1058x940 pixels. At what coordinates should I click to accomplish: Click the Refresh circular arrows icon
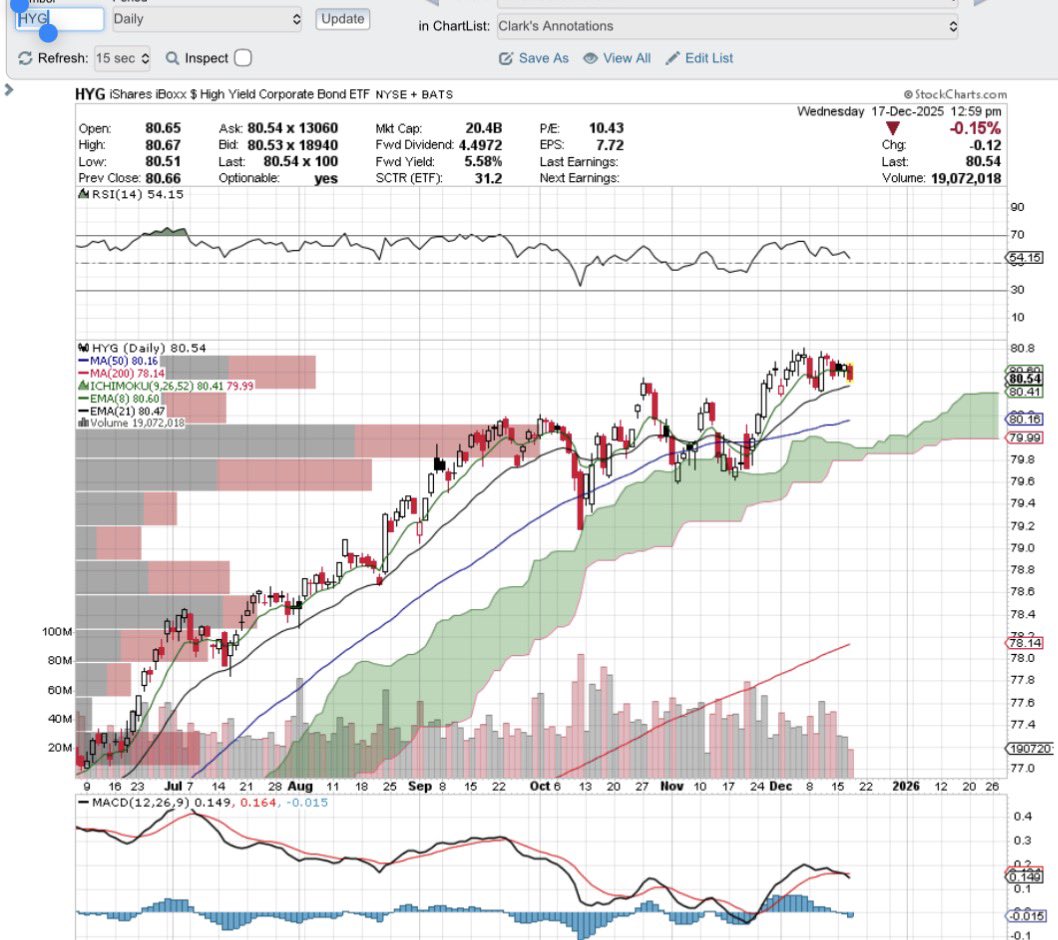coord(25,58)
